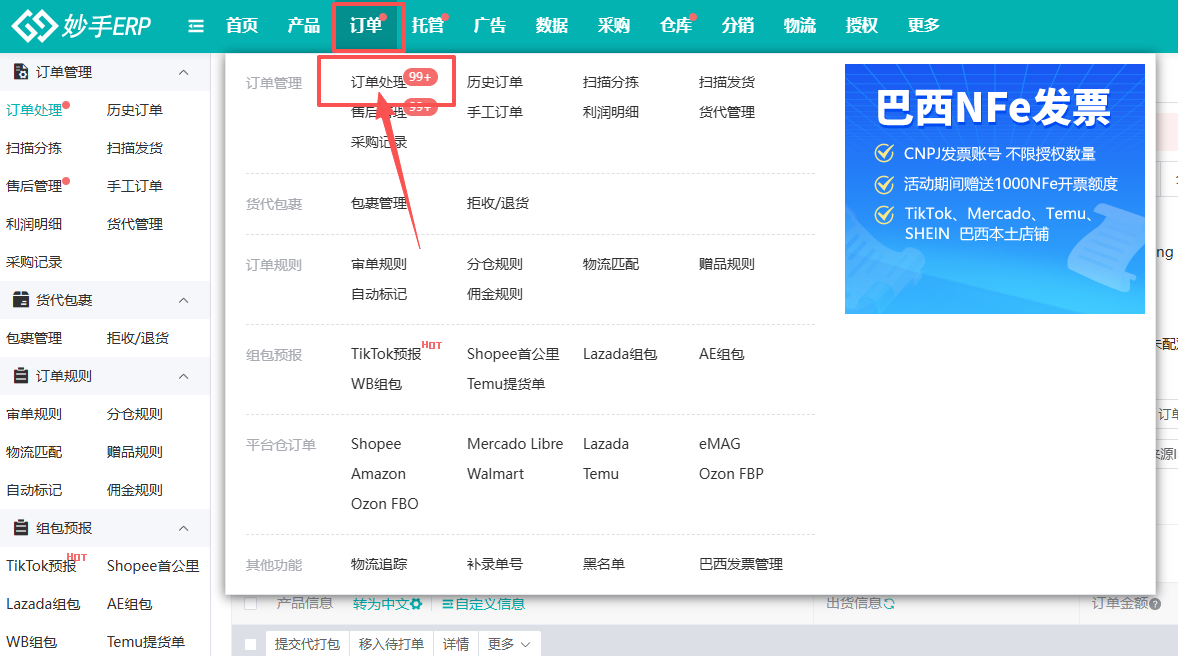Open the 数据 top menu
Viewport: 1178px width, 656px height.
pos(551,26)
